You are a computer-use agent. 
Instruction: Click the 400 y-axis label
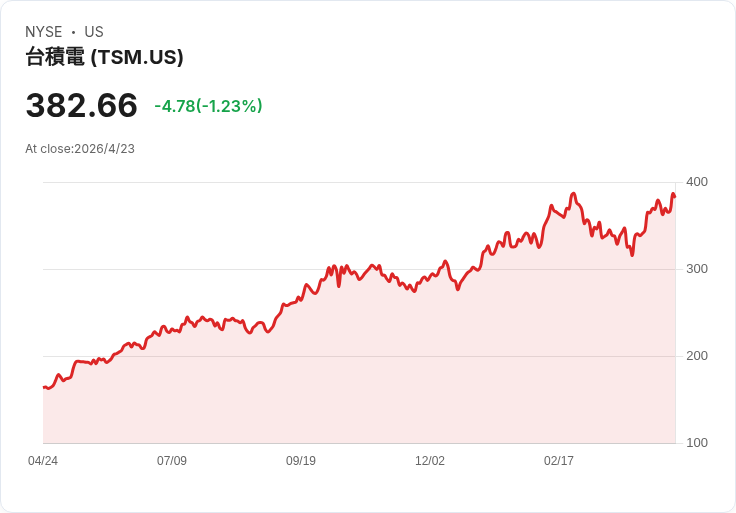697,182
